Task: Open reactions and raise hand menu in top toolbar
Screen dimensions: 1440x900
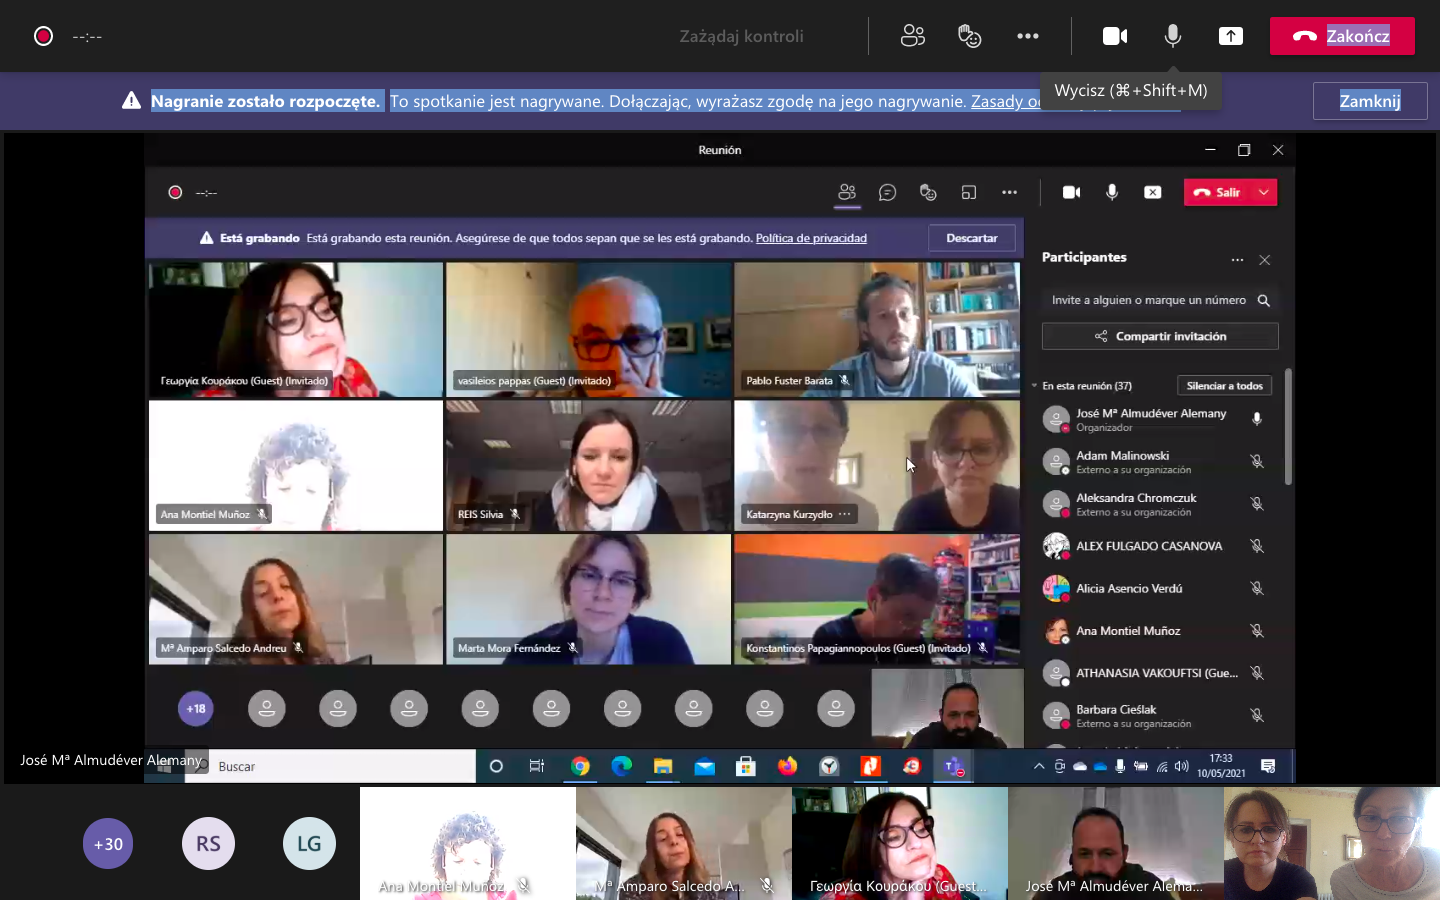Action: (969, 36)
